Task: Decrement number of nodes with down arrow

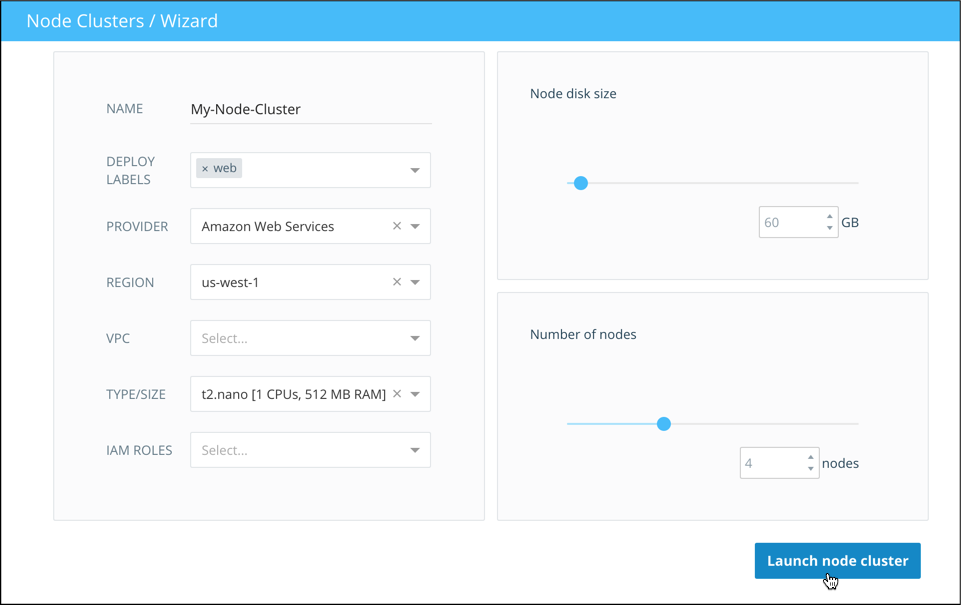Action: pyautogui.click(x=811, y=469)
